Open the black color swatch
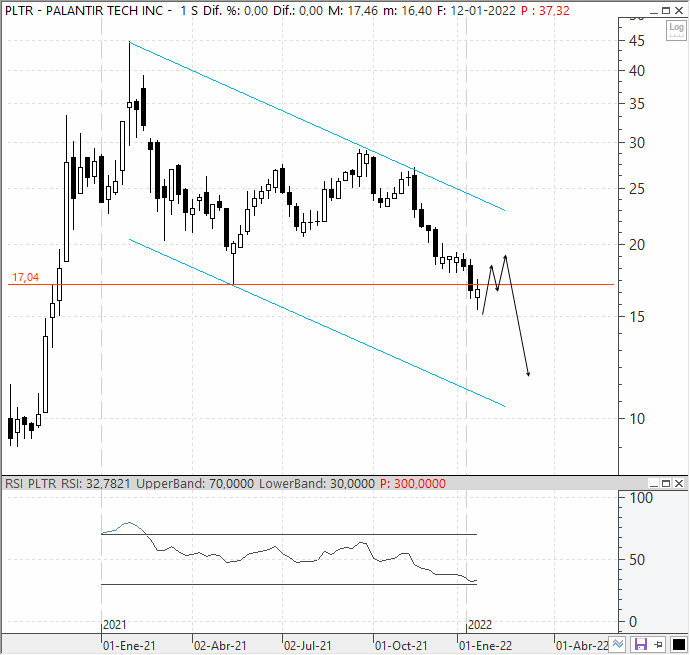Image resolution: width=690 pixels, height=655 pixels. click(x=678, y=645)
